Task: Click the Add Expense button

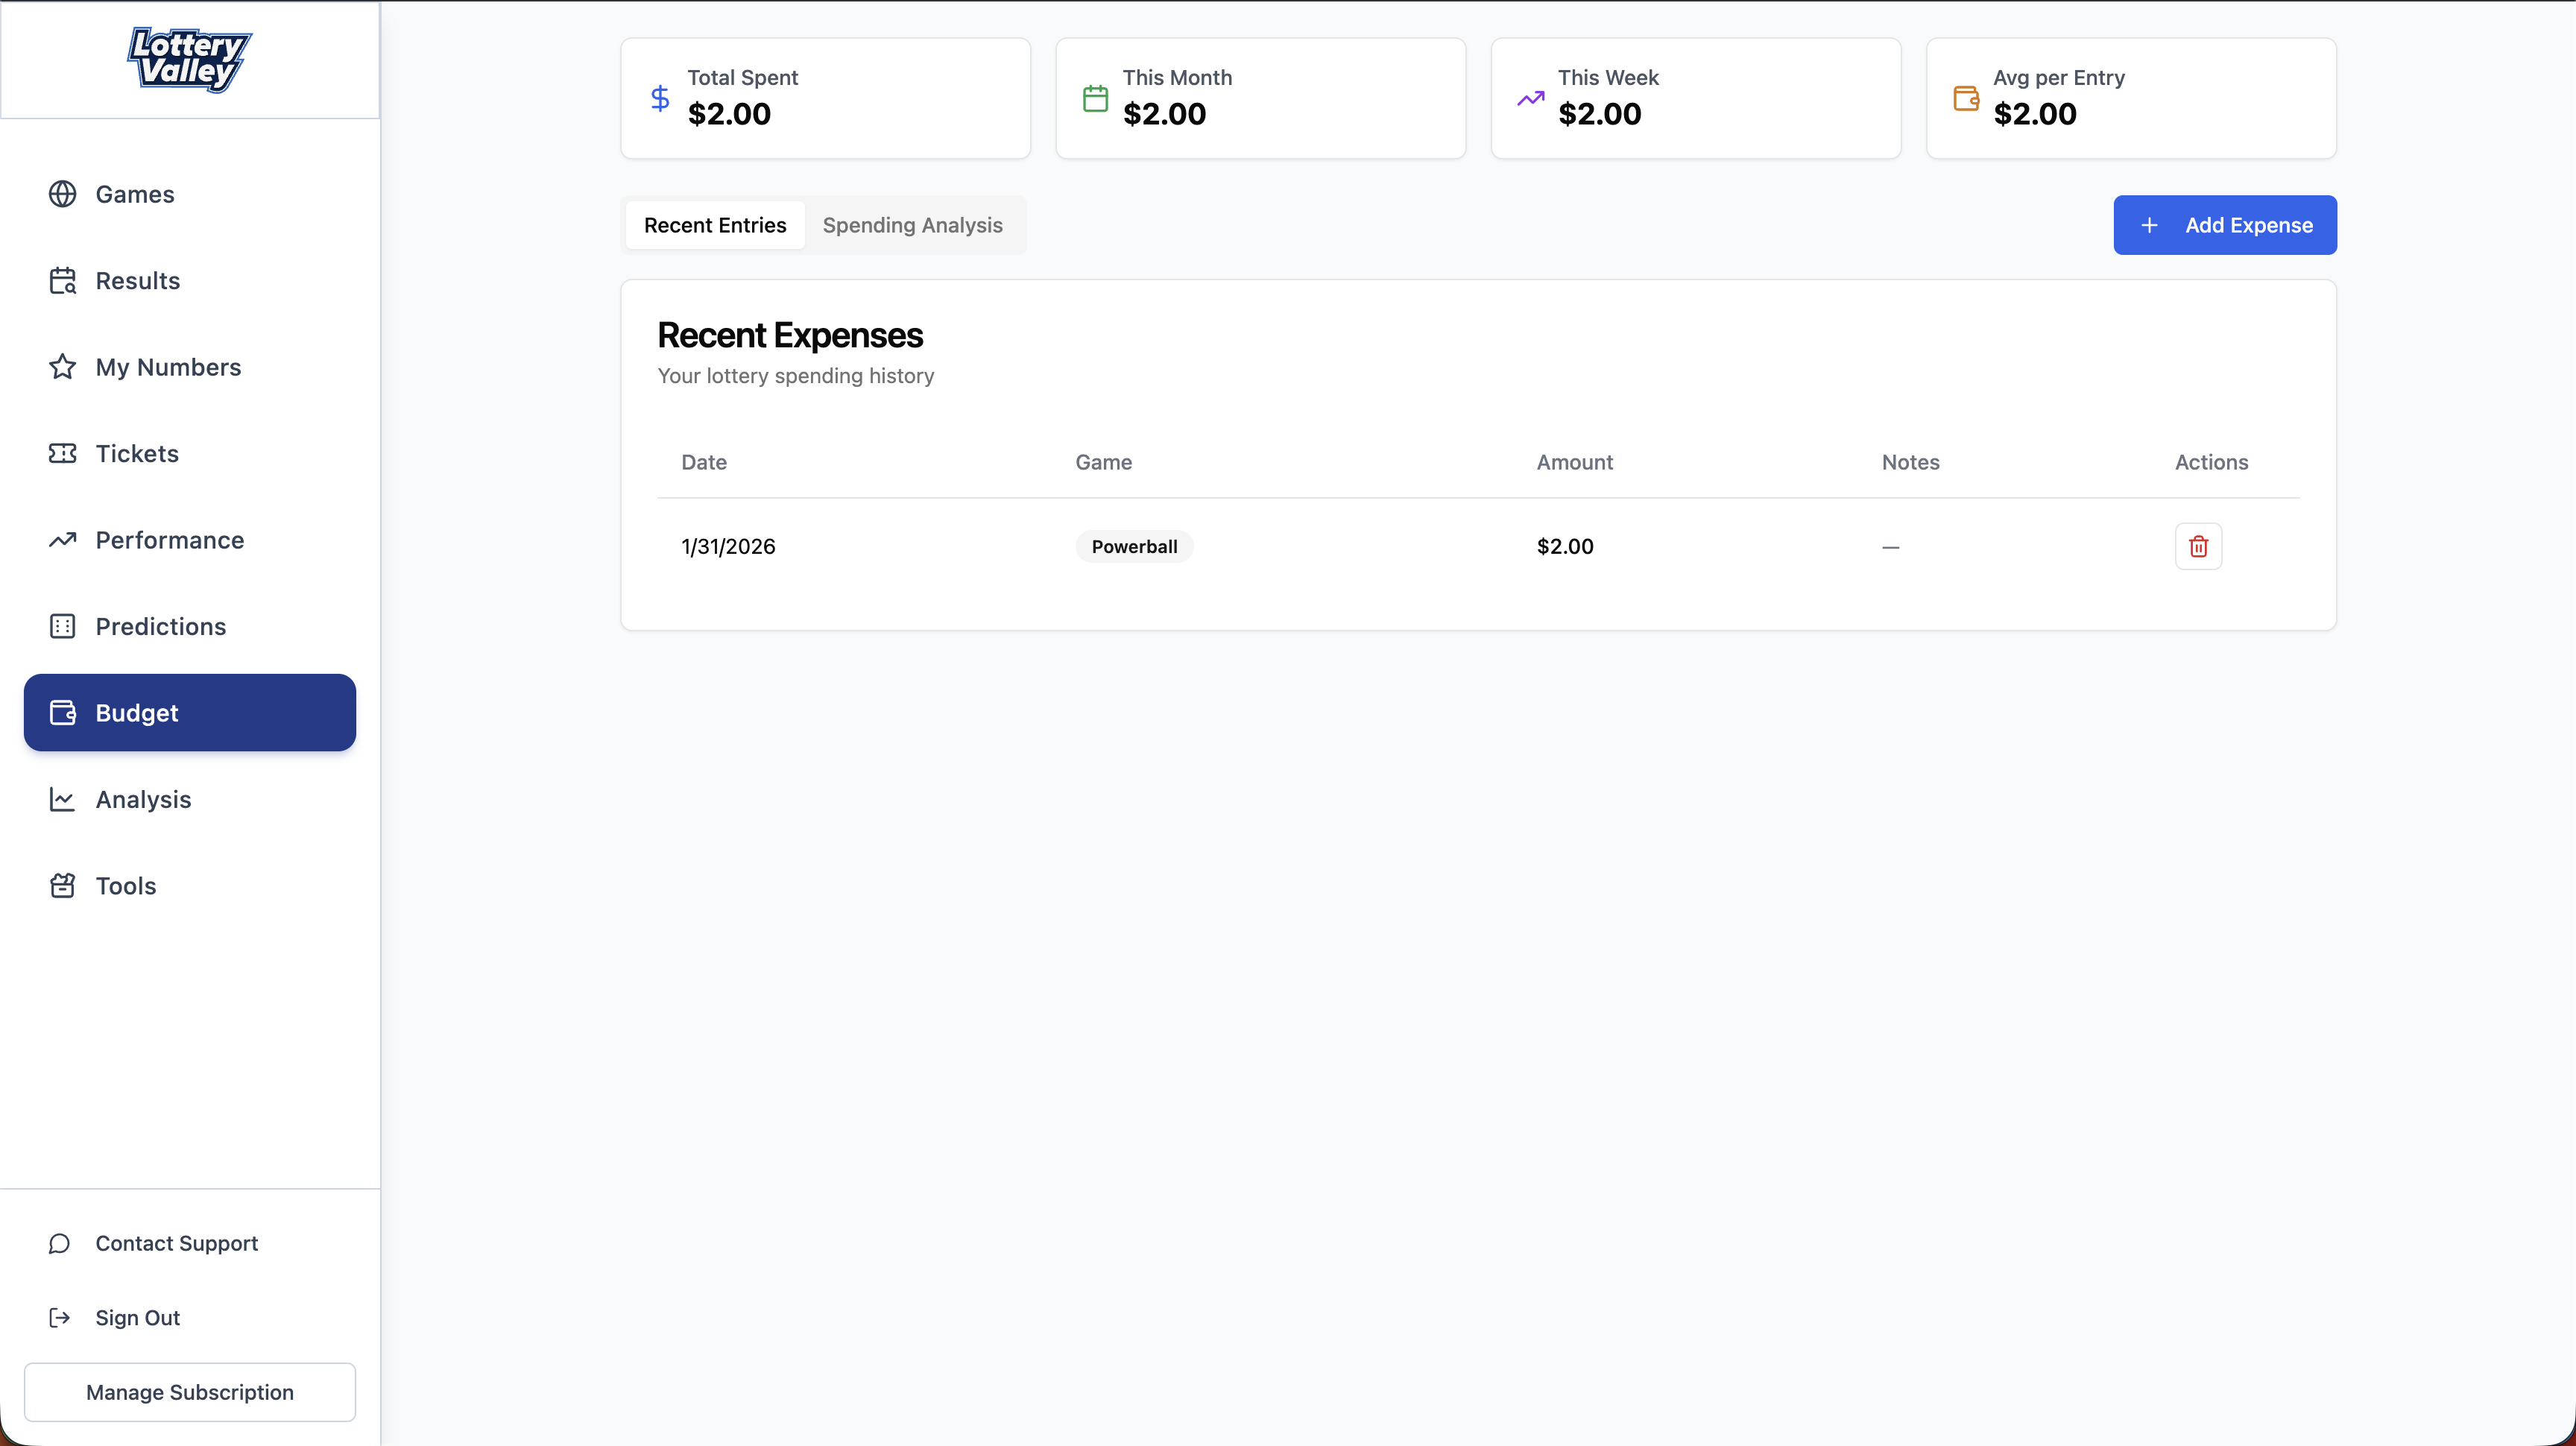Action: tap(2224, 225)
